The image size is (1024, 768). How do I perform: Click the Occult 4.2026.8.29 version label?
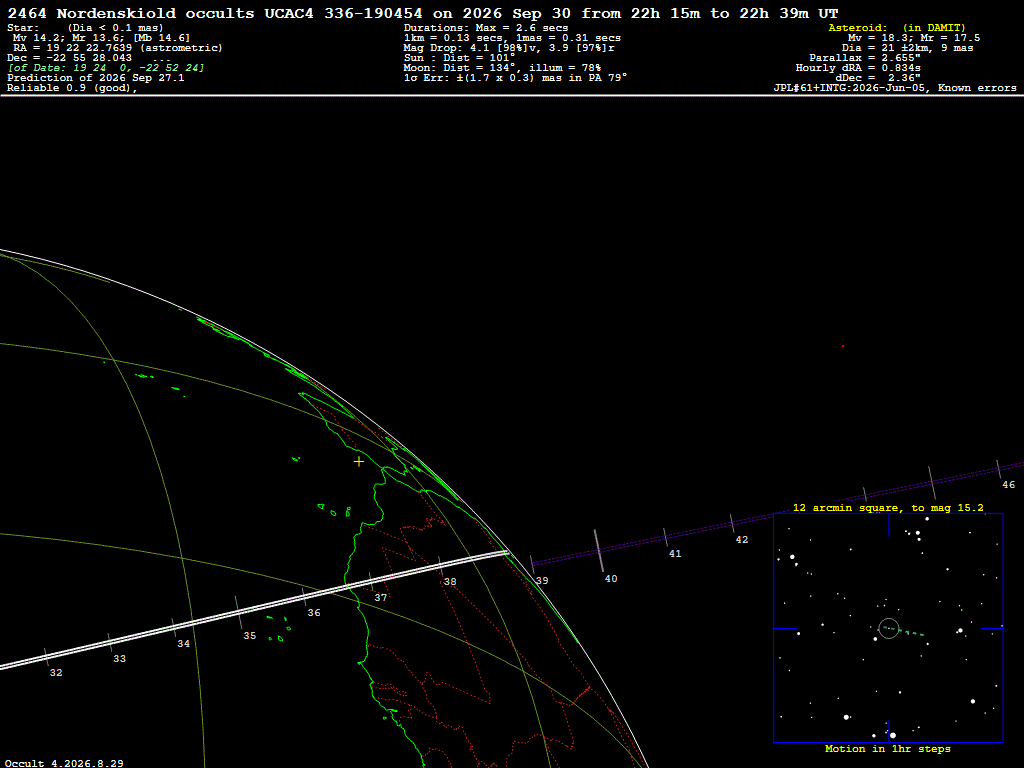coord(64,763)
